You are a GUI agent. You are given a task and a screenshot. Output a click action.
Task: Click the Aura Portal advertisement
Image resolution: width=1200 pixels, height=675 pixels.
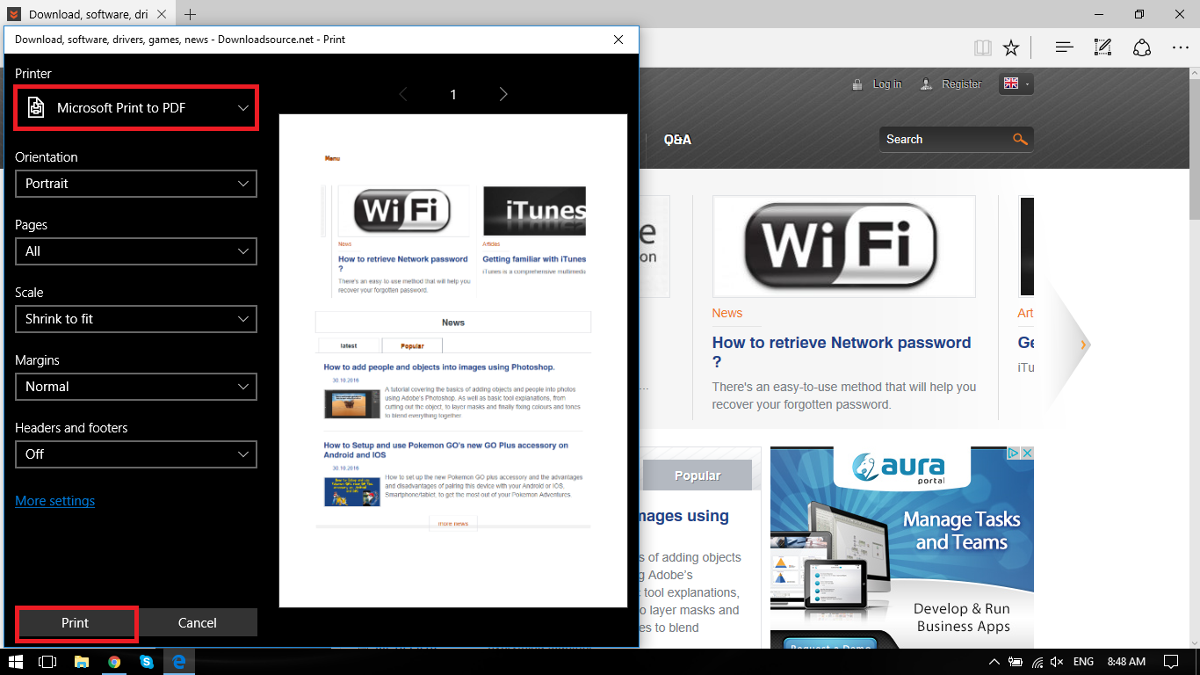tap(901, 548)
